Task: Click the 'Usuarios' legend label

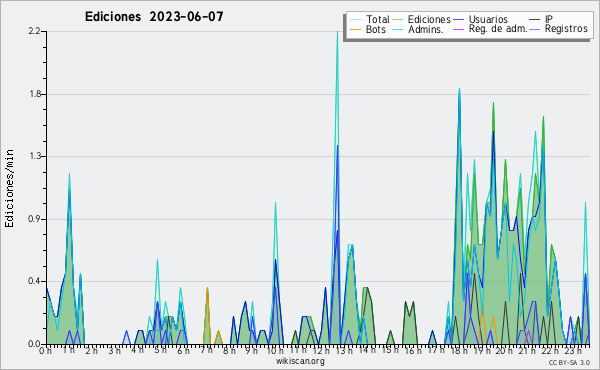Action: (488, 19)
